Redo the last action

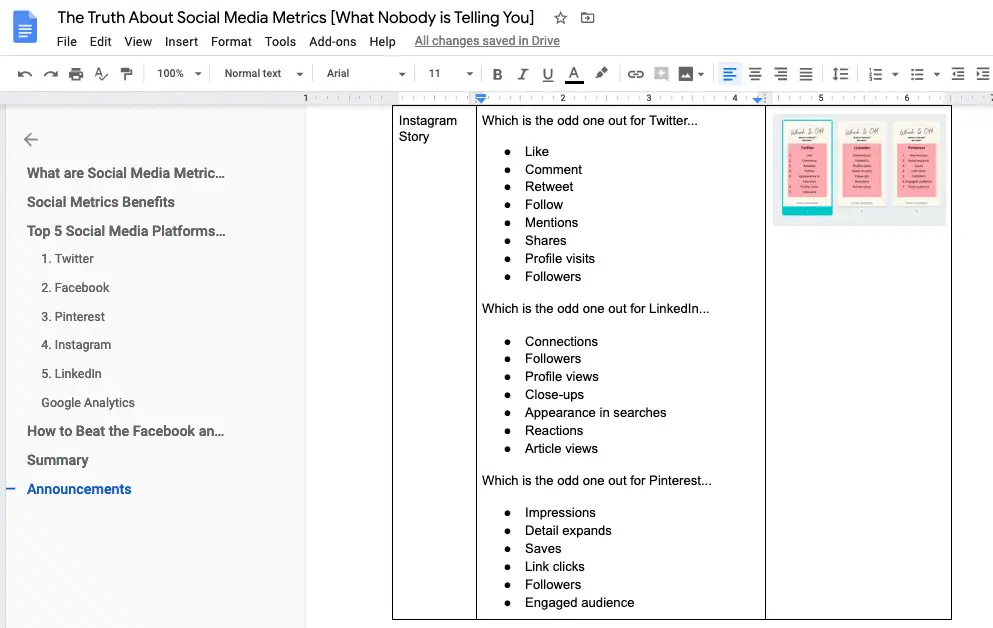pos(51,74)
